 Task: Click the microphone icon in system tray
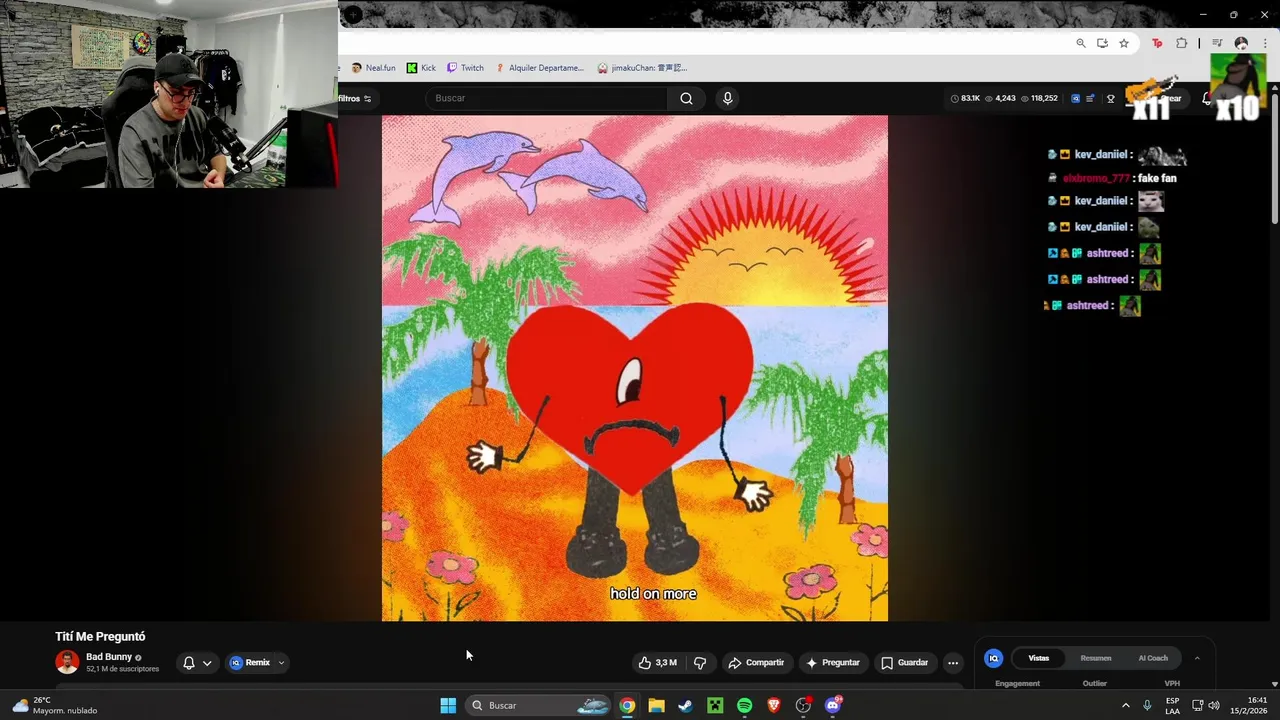coord(1147,705)
